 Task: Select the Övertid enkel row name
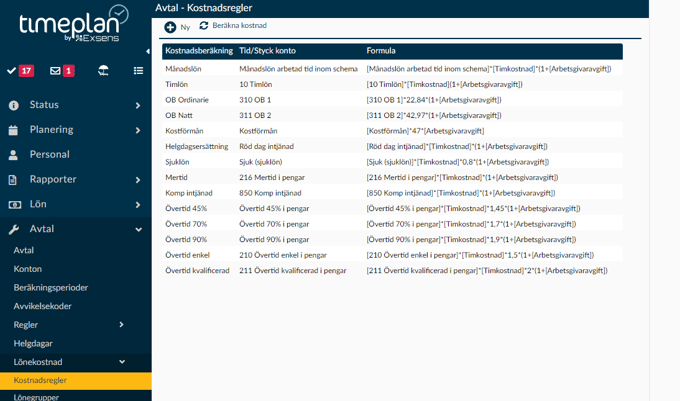point(187,255)
